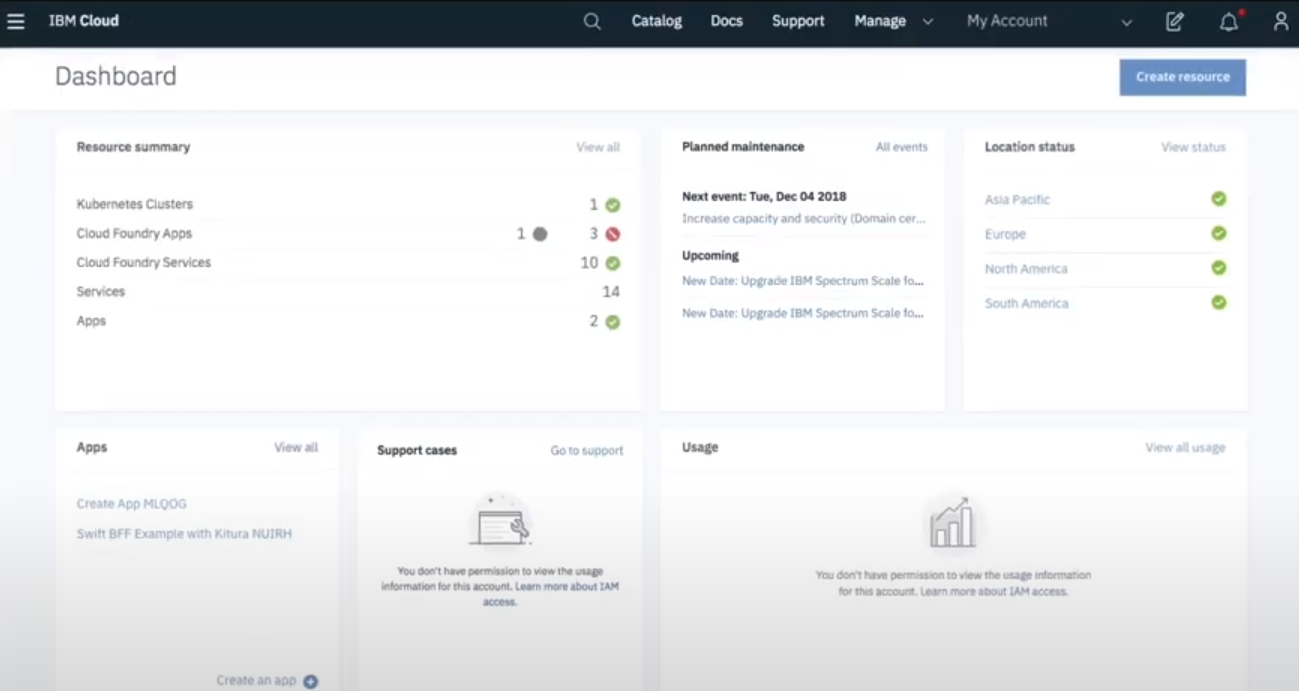Image resolution: width=1299 pixels, height=691 pixels.
Task: Open the Create App MLQOG app
Action: (x=132, y=504)
